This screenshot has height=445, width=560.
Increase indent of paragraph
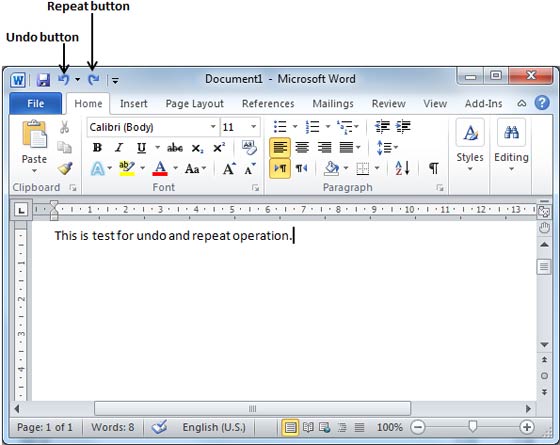403,126
